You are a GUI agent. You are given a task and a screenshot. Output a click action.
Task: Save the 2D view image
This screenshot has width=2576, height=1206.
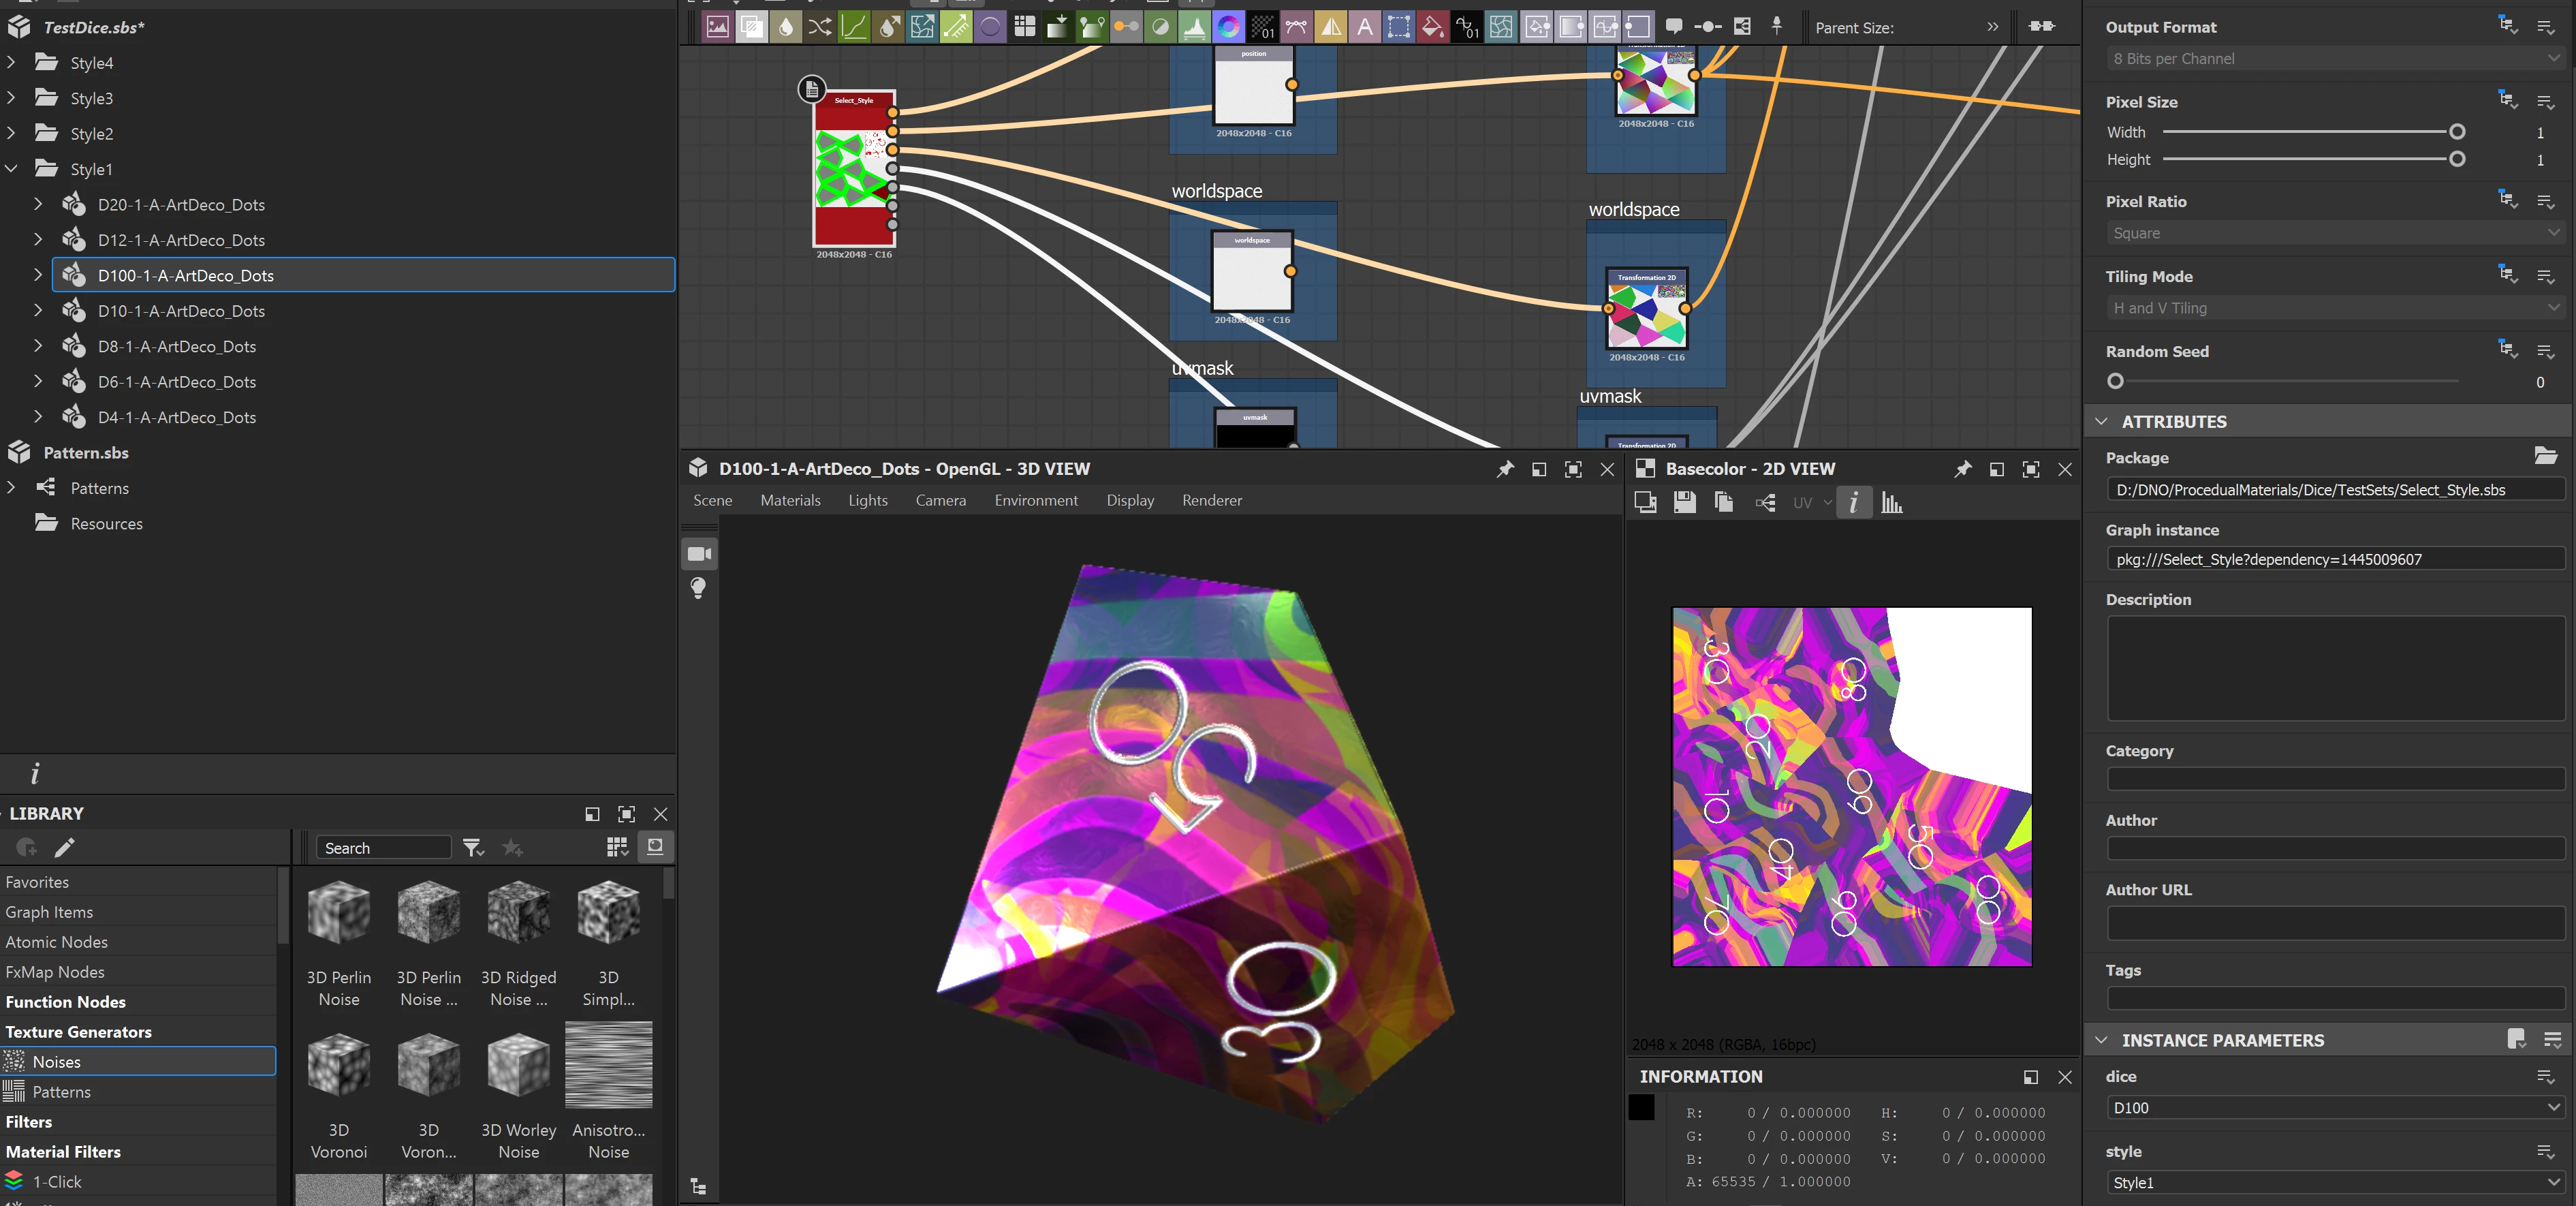pyautogui.click(x=1684, y=502)
